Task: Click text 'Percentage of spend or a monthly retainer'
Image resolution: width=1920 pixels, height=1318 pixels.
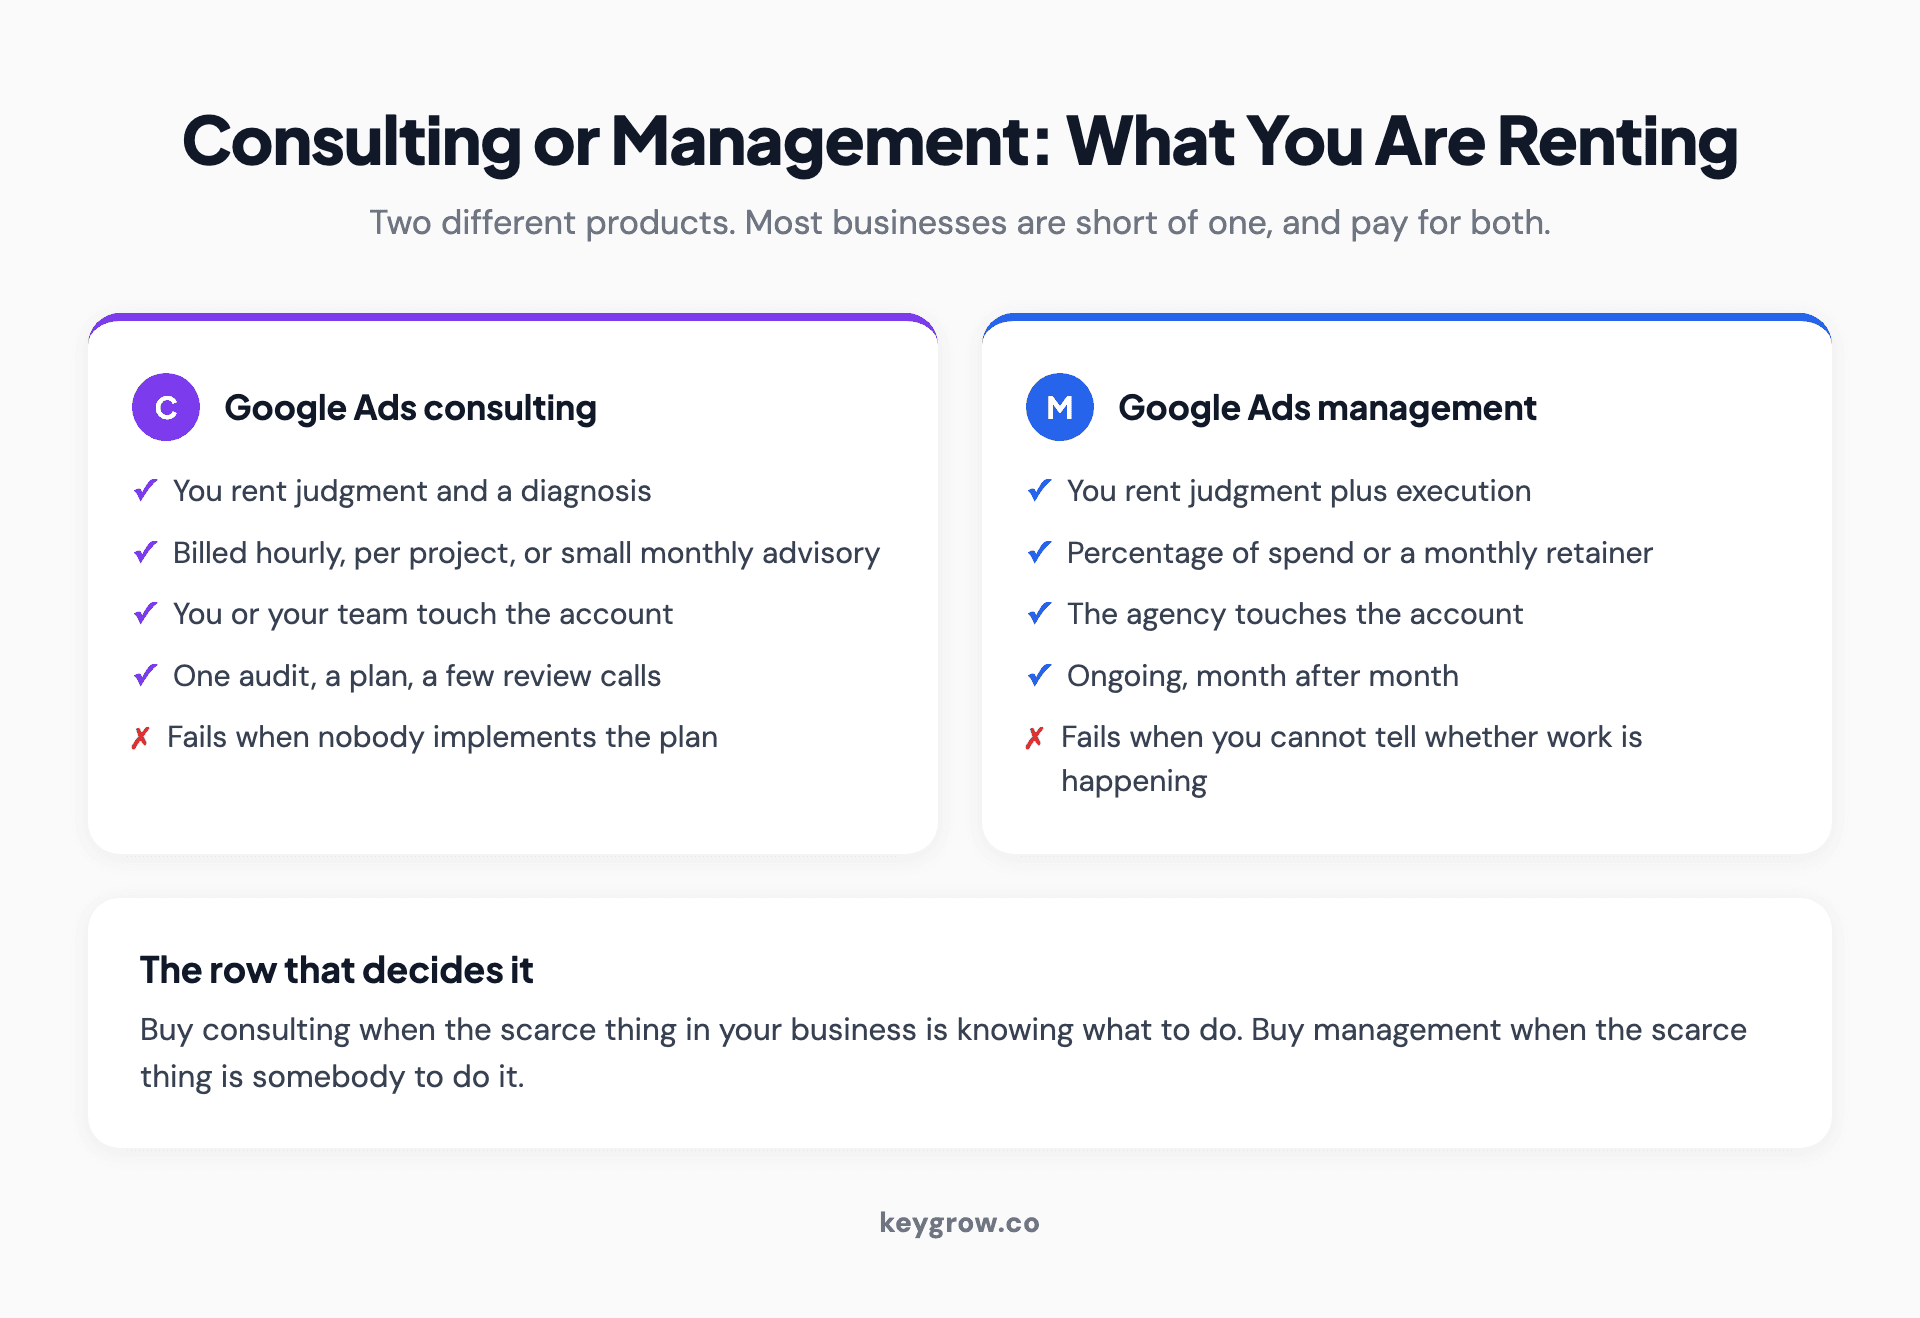Action: [x=1360, y=553]
